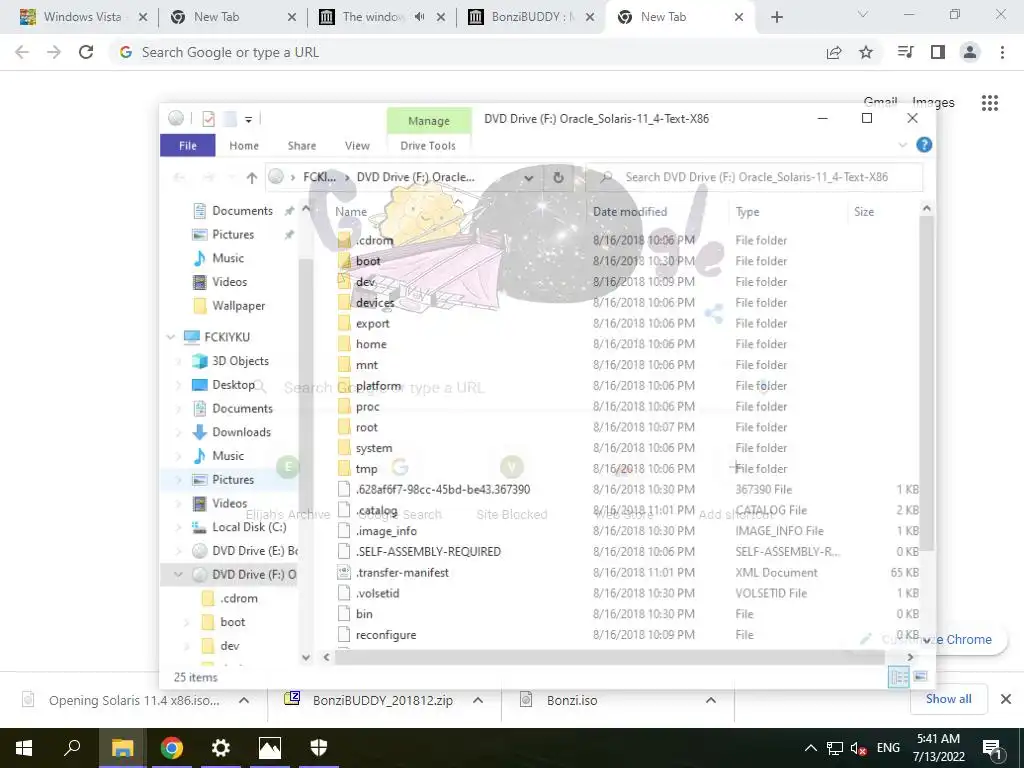Click the file list vertical scrollbar
This screenshot has width=1024, height=768.
click(926, 384)
